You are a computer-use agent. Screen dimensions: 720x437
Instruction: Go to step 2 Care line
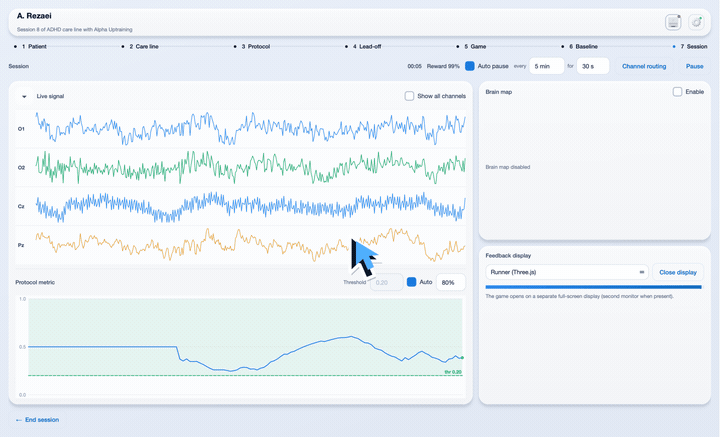[x=144, y=46]
